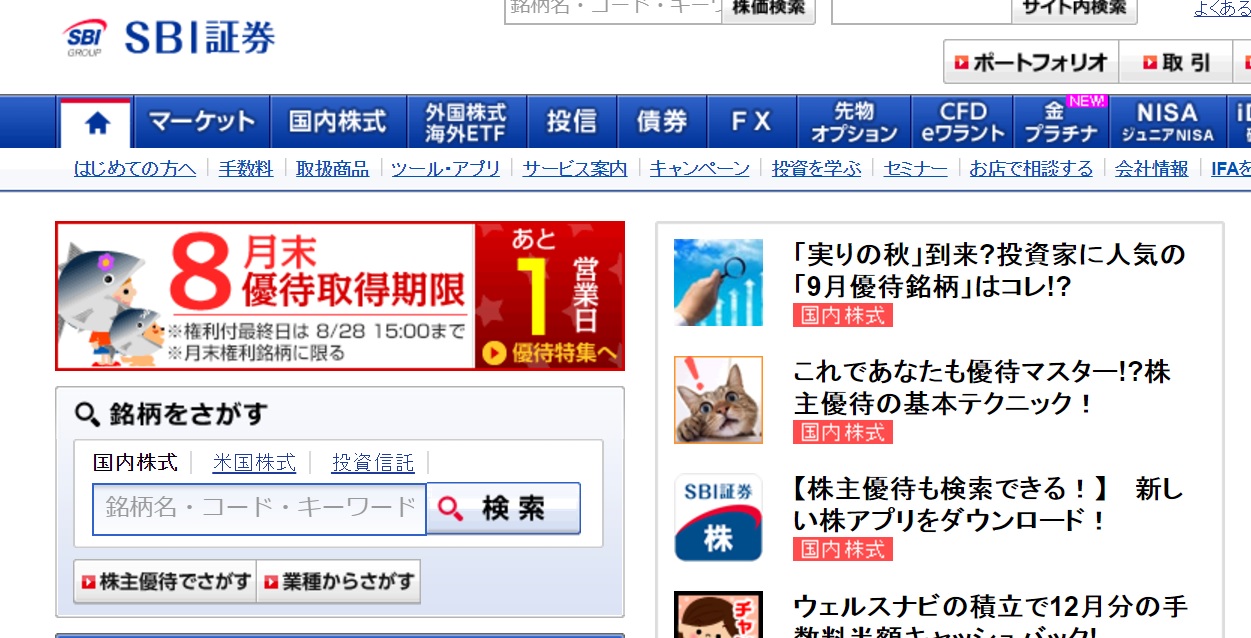Open the 投資を学ぶ link
Image resolution: width=1251 pixels, height=638 pixels.
point(816,169)
